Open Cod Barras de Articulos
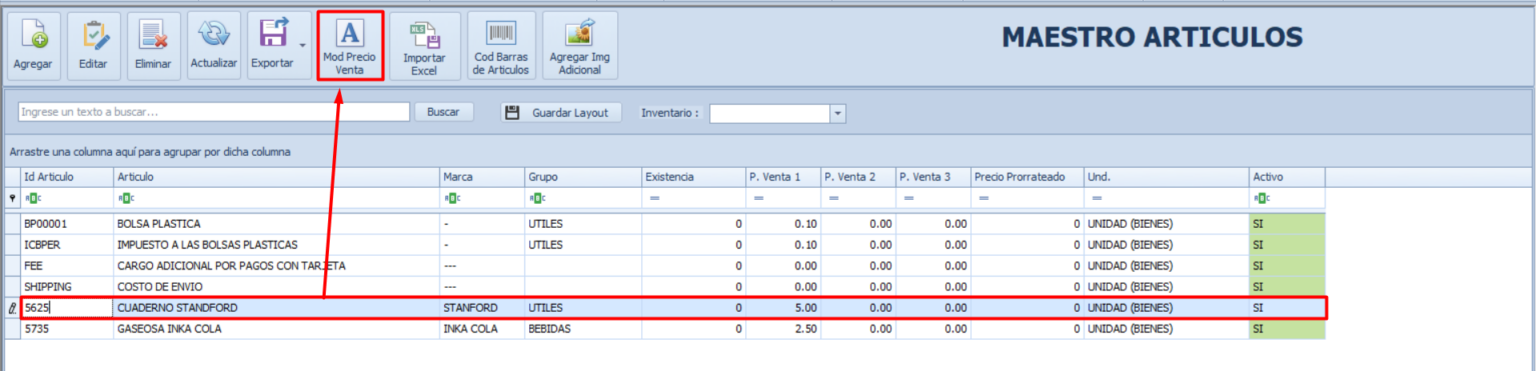This screenshot has height=371, width=1536. [x=501, y=46]
